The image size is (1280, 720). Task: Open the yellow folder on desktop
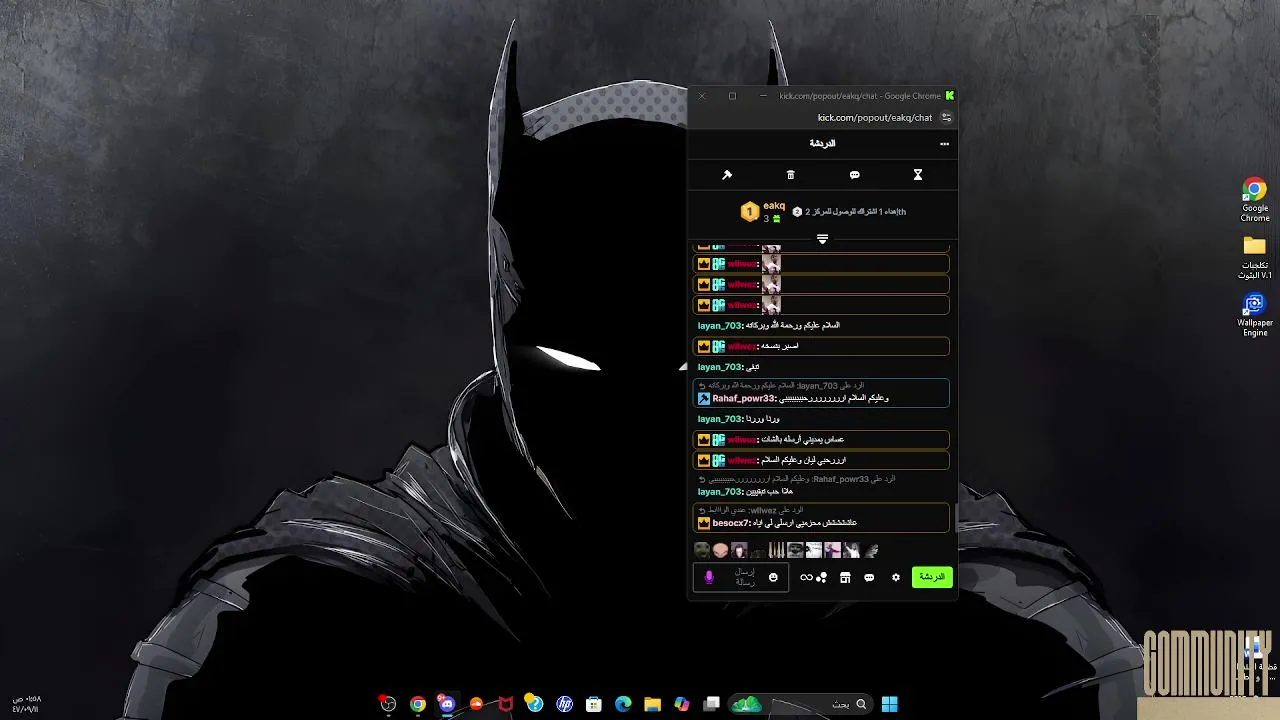(x=1255, y=257)
